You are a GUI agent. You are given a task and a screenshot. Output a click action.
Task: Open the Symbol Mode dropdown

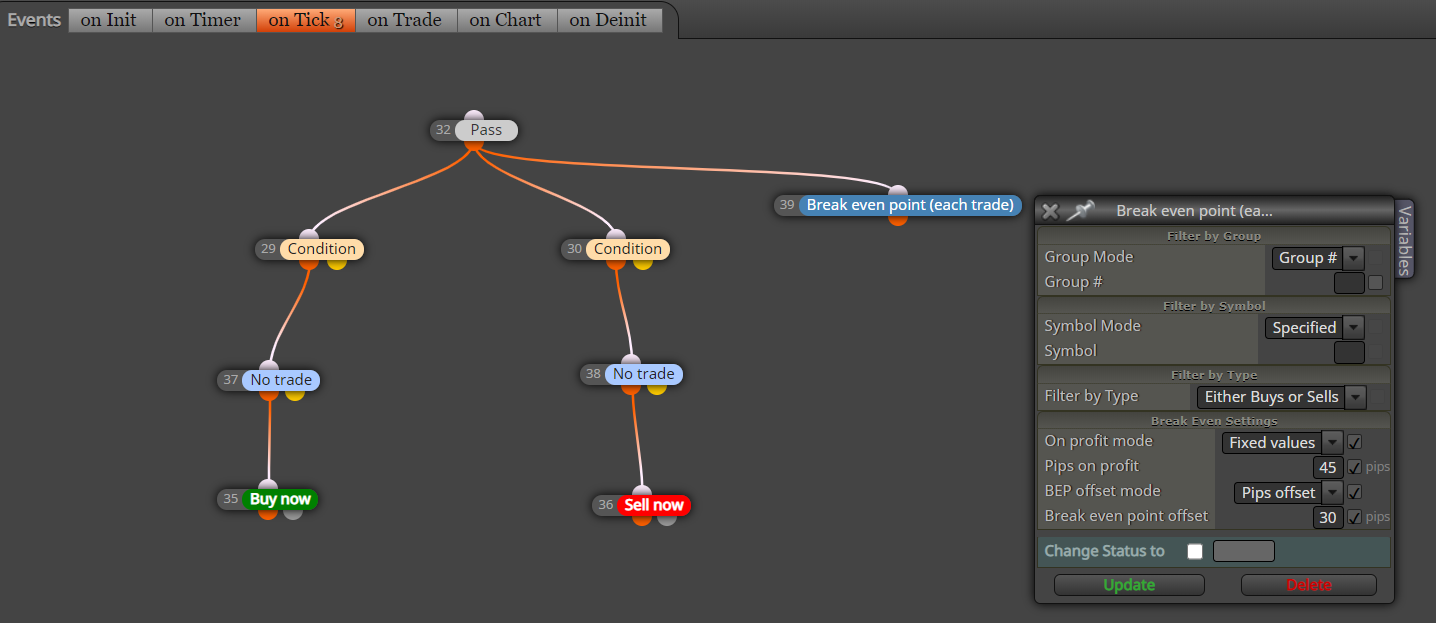coord(1314,327)
